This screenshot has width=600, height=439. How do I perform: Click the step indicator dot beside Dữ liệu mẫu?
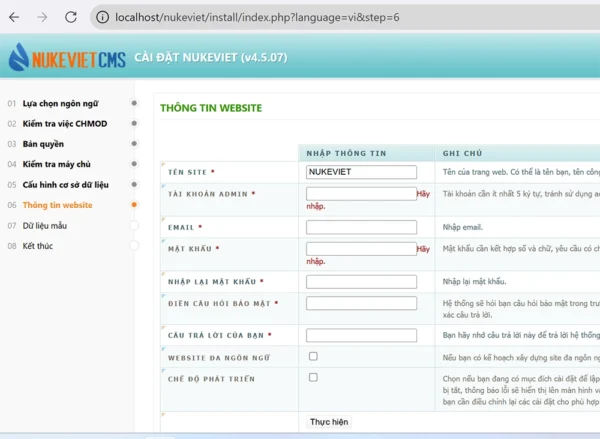click(134, 225)
